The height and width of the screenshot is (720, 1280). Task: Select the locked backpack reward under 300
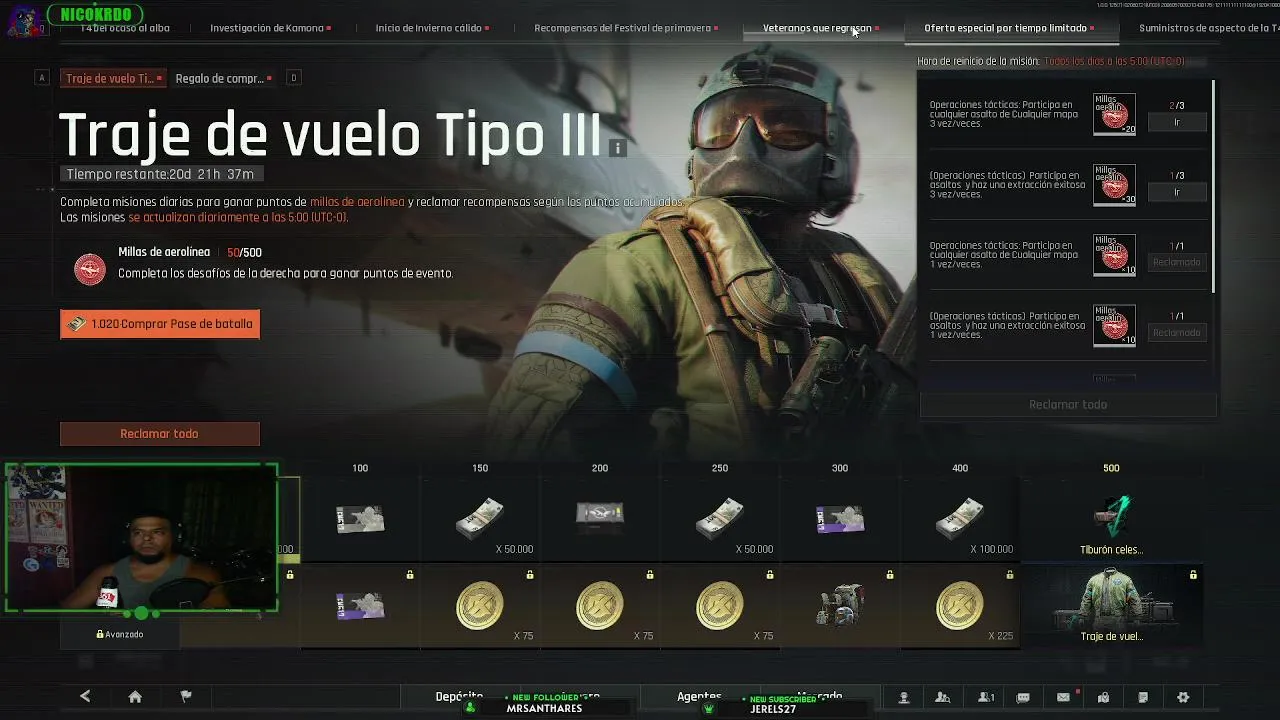pos(840,606)
